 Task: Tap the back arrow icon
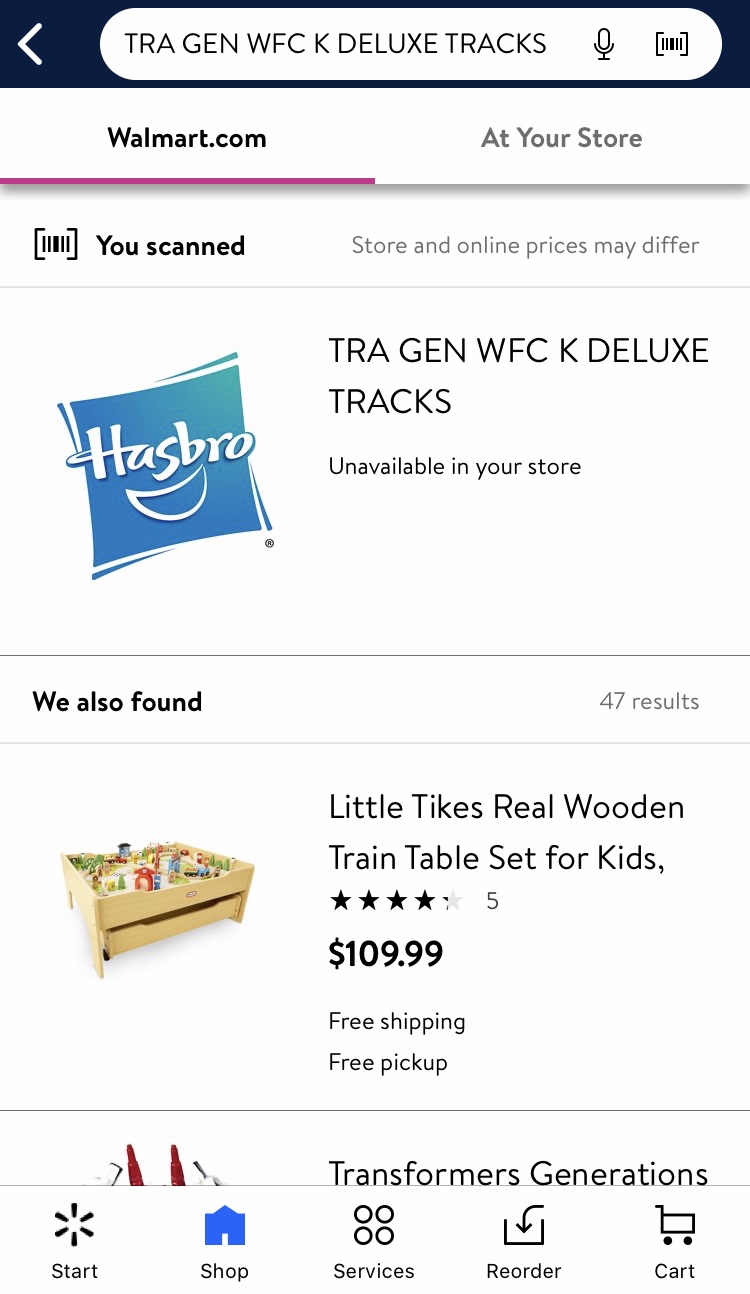click(x=32, y=44)
